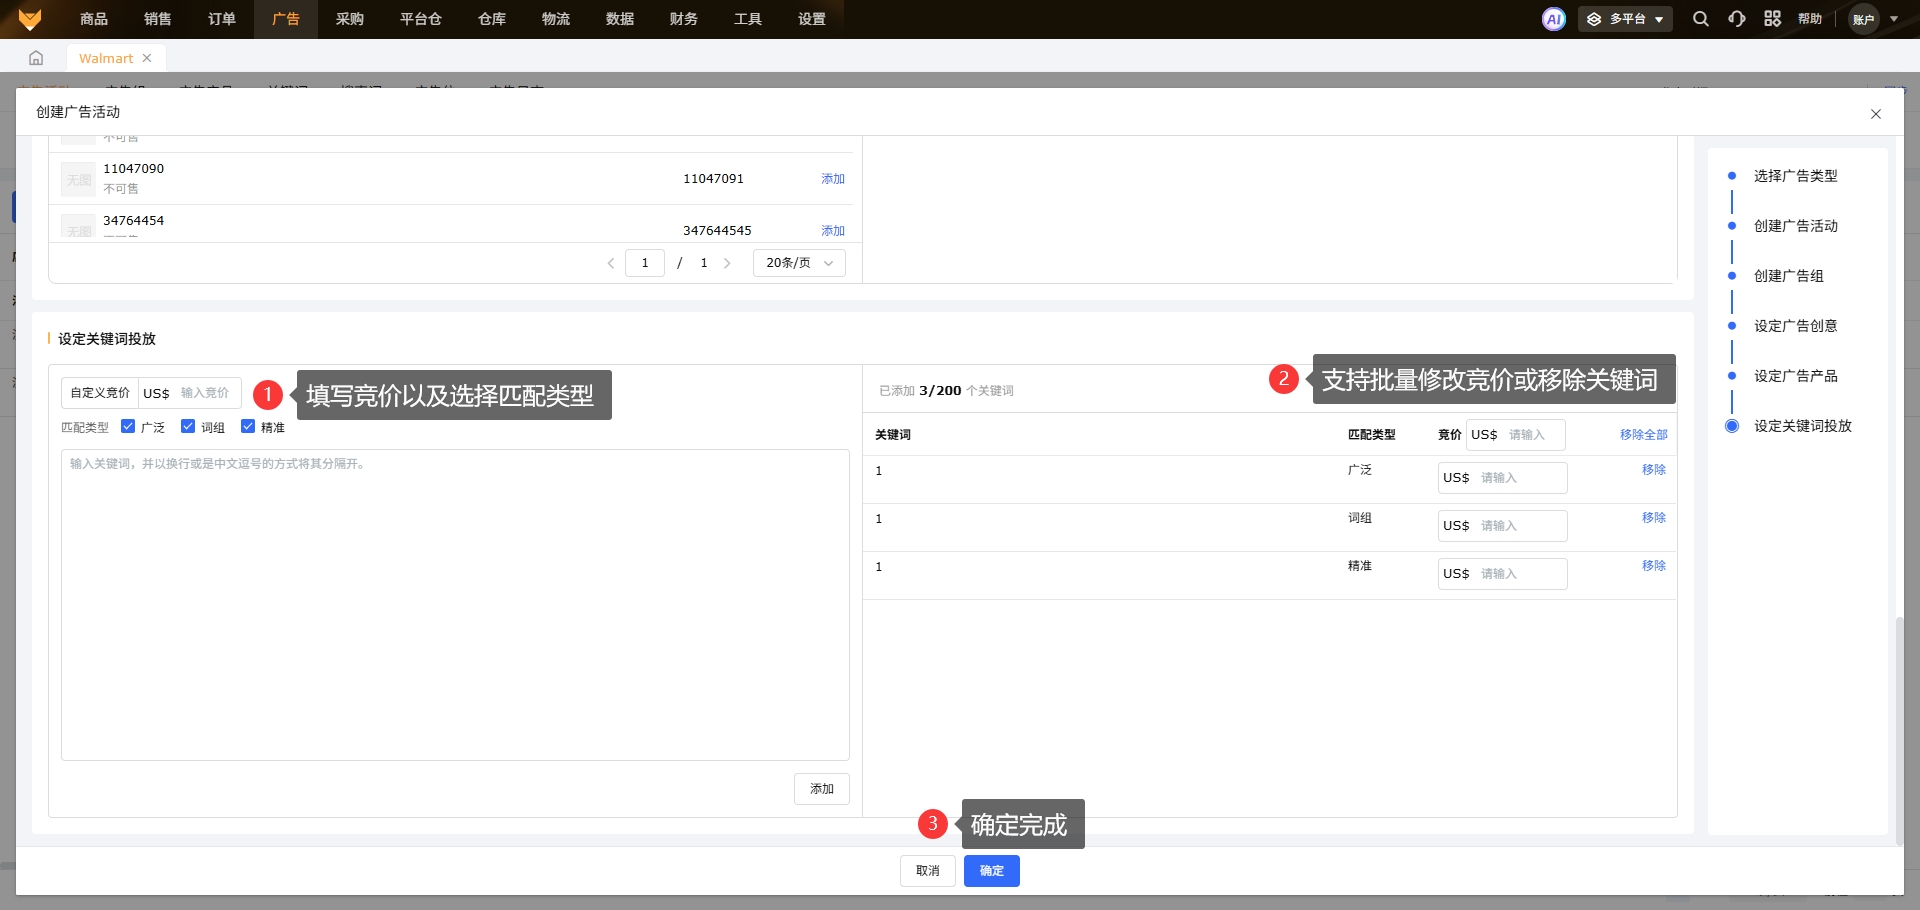Viewport: 1920px width, 910px height.
Task: Jump to the 选择广告类型 step
Action: coord(1796,176)
